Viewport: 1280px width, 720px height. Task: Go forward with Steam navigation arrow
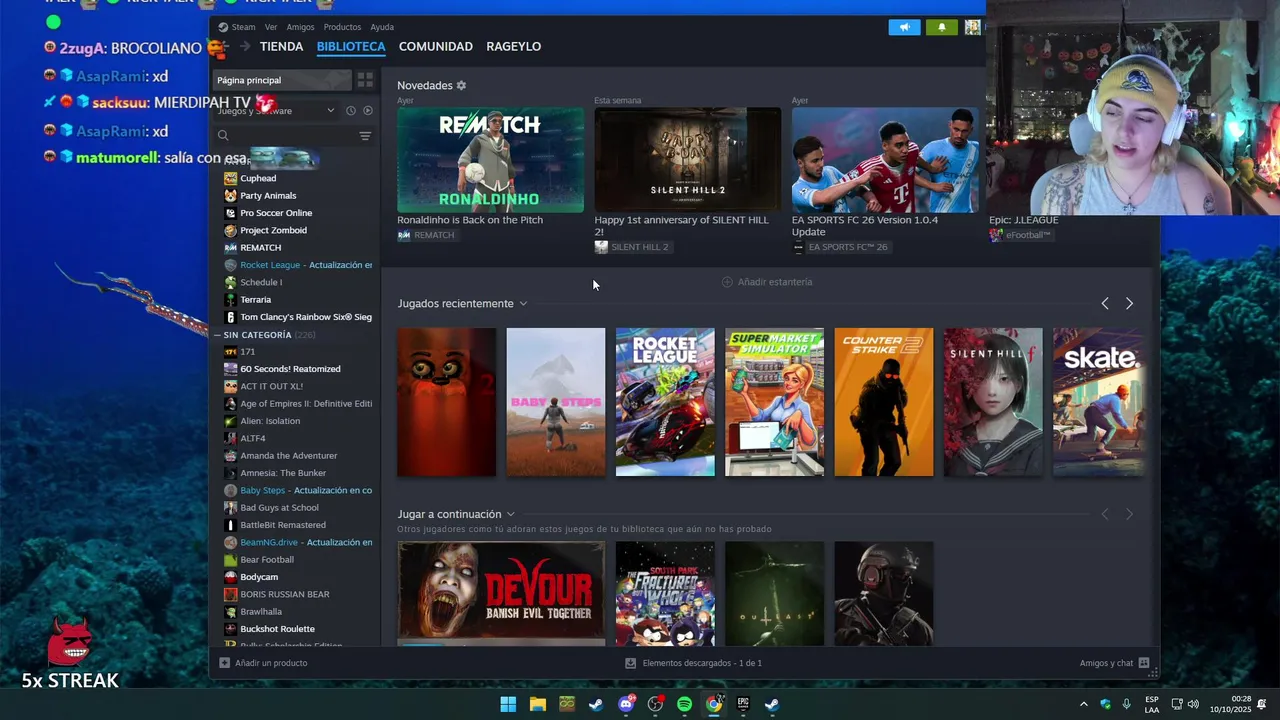pyautogui.click(x=244, y=46)
